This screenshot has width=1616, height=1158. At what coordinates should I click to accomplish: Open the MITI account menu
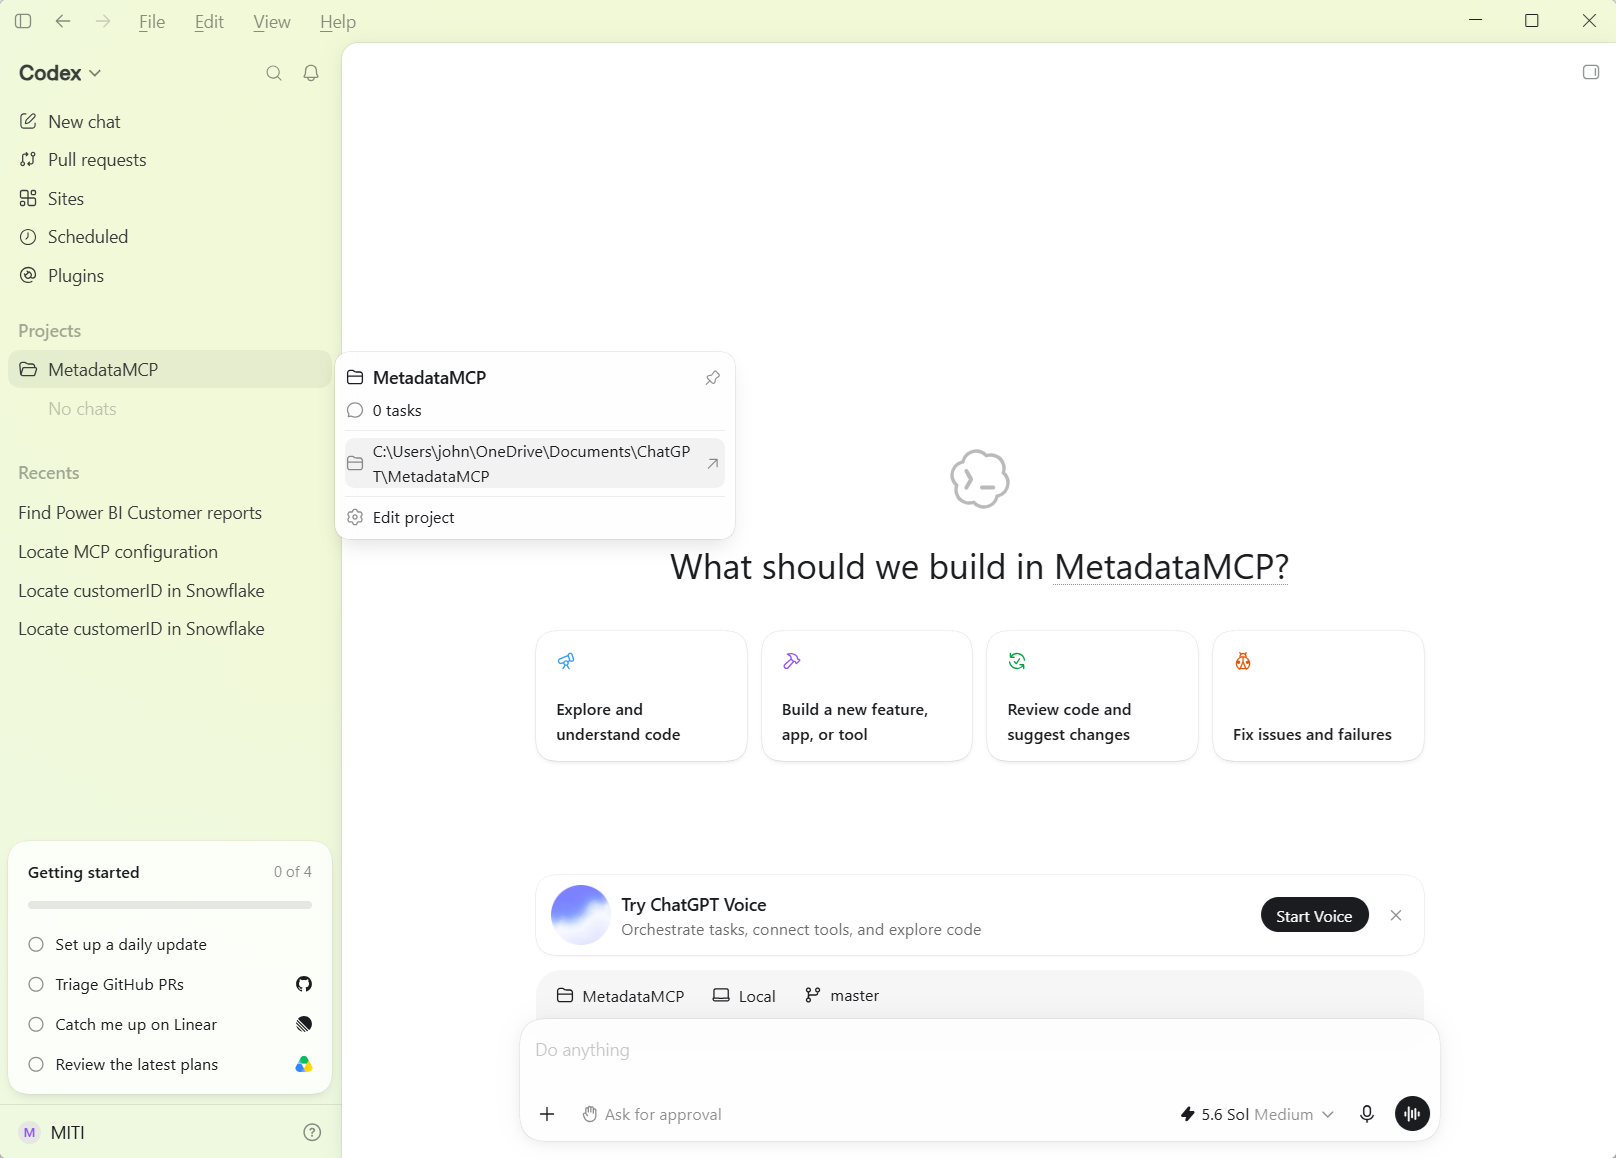pos(53,1132)
